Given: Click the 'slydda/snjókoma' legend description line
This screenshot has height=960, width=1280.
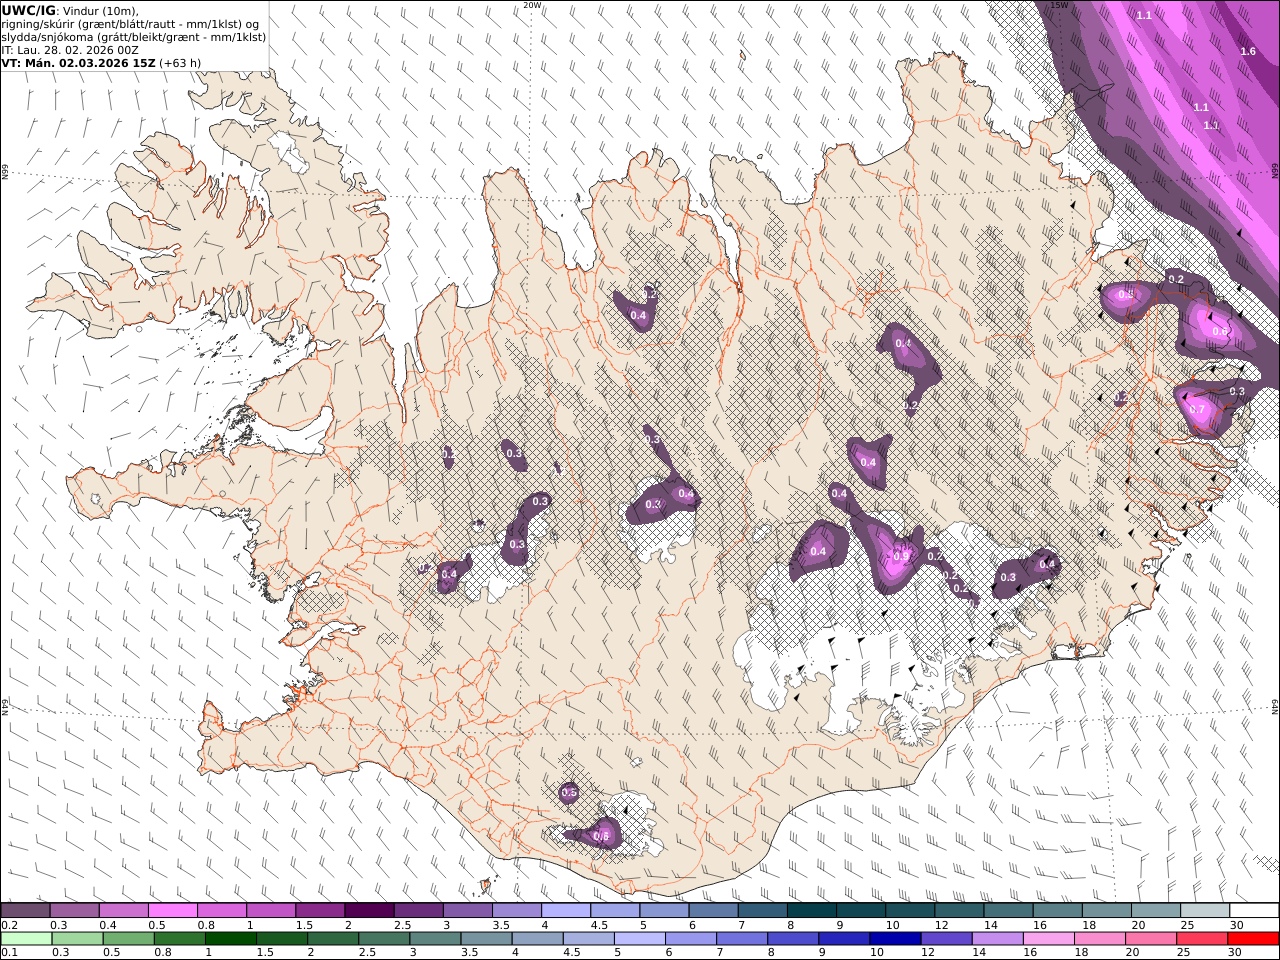Looking at the screenshot, I should 133,36.
